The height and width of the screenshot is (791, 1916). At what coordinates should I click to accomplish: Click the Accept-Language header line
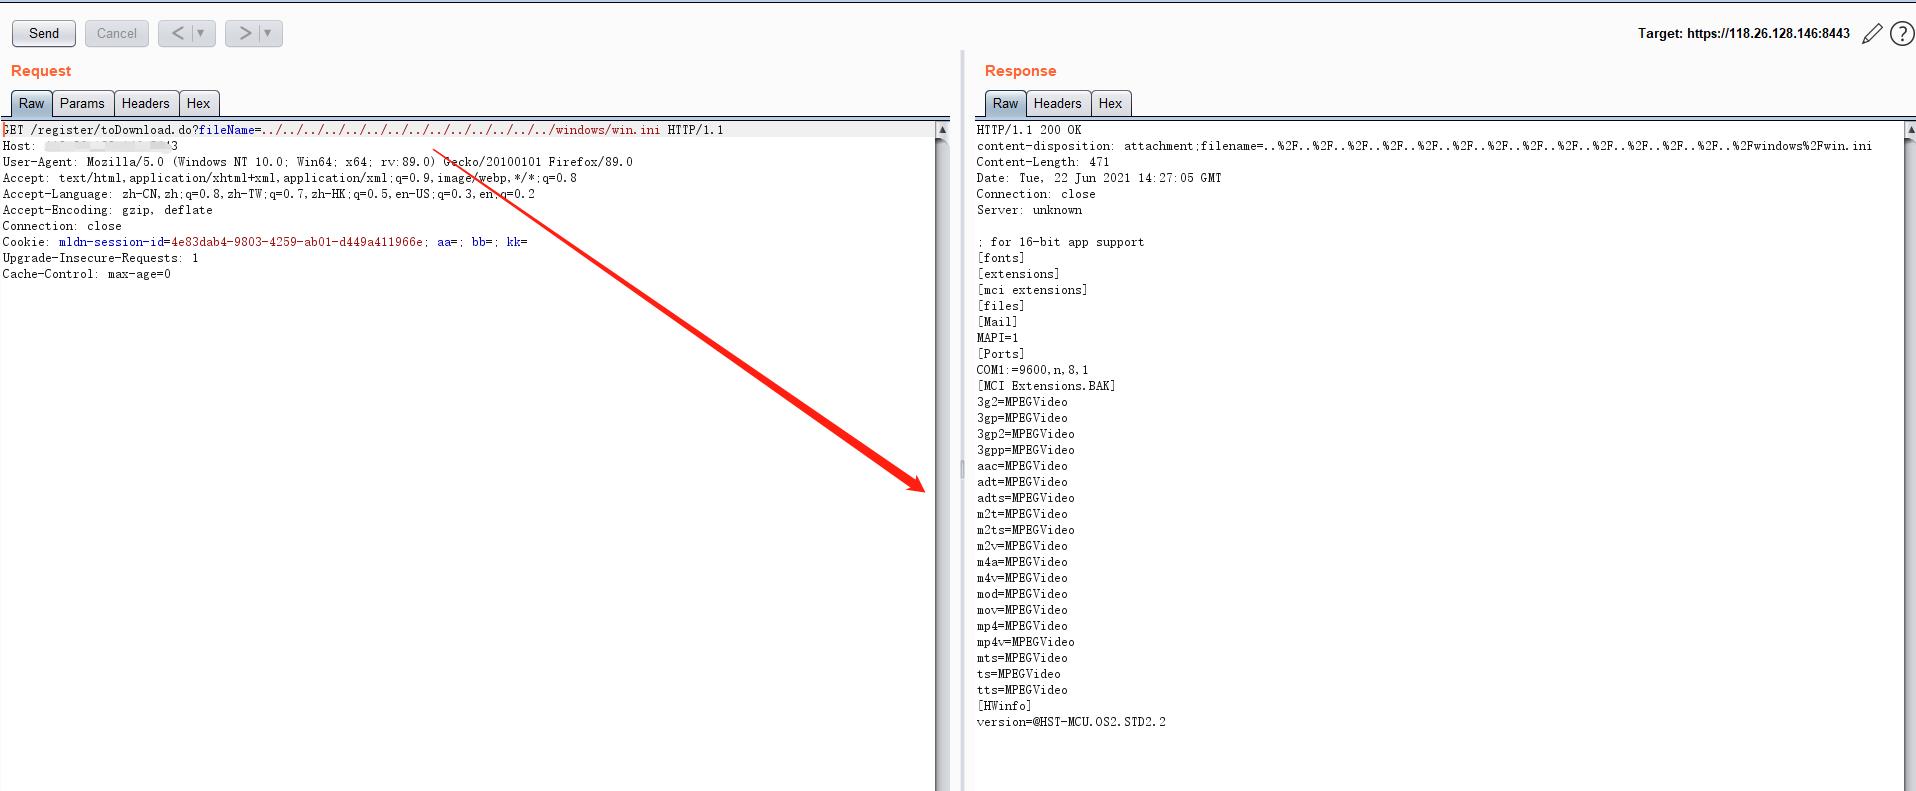click(268, 194)
